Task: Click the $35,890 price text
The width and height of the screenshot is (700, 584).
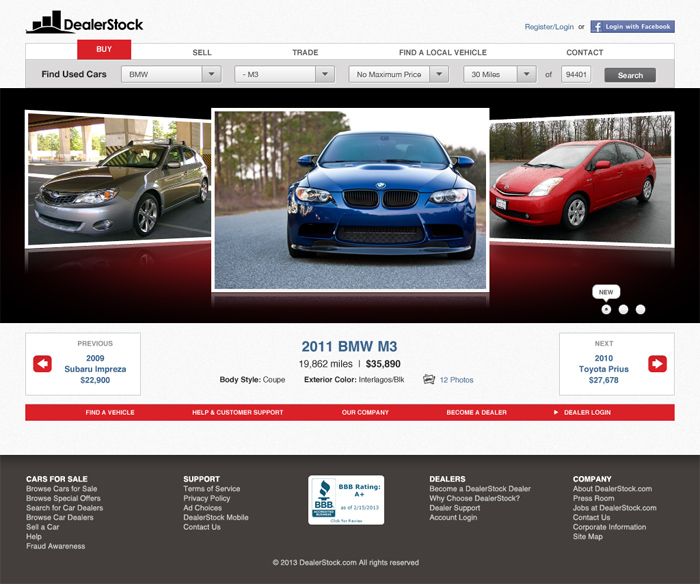Action: coord(383,364)
